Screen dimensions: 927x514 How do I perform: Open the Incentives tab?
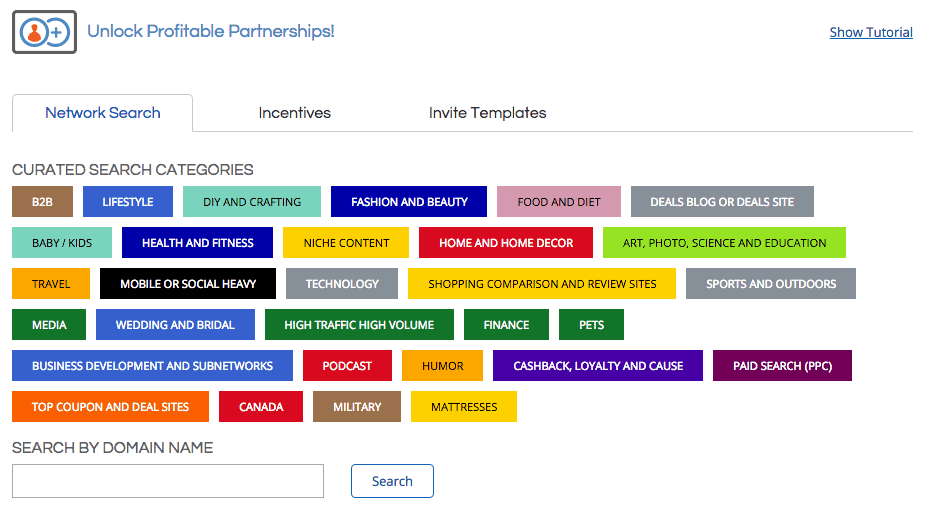click(x=294, y=113)
